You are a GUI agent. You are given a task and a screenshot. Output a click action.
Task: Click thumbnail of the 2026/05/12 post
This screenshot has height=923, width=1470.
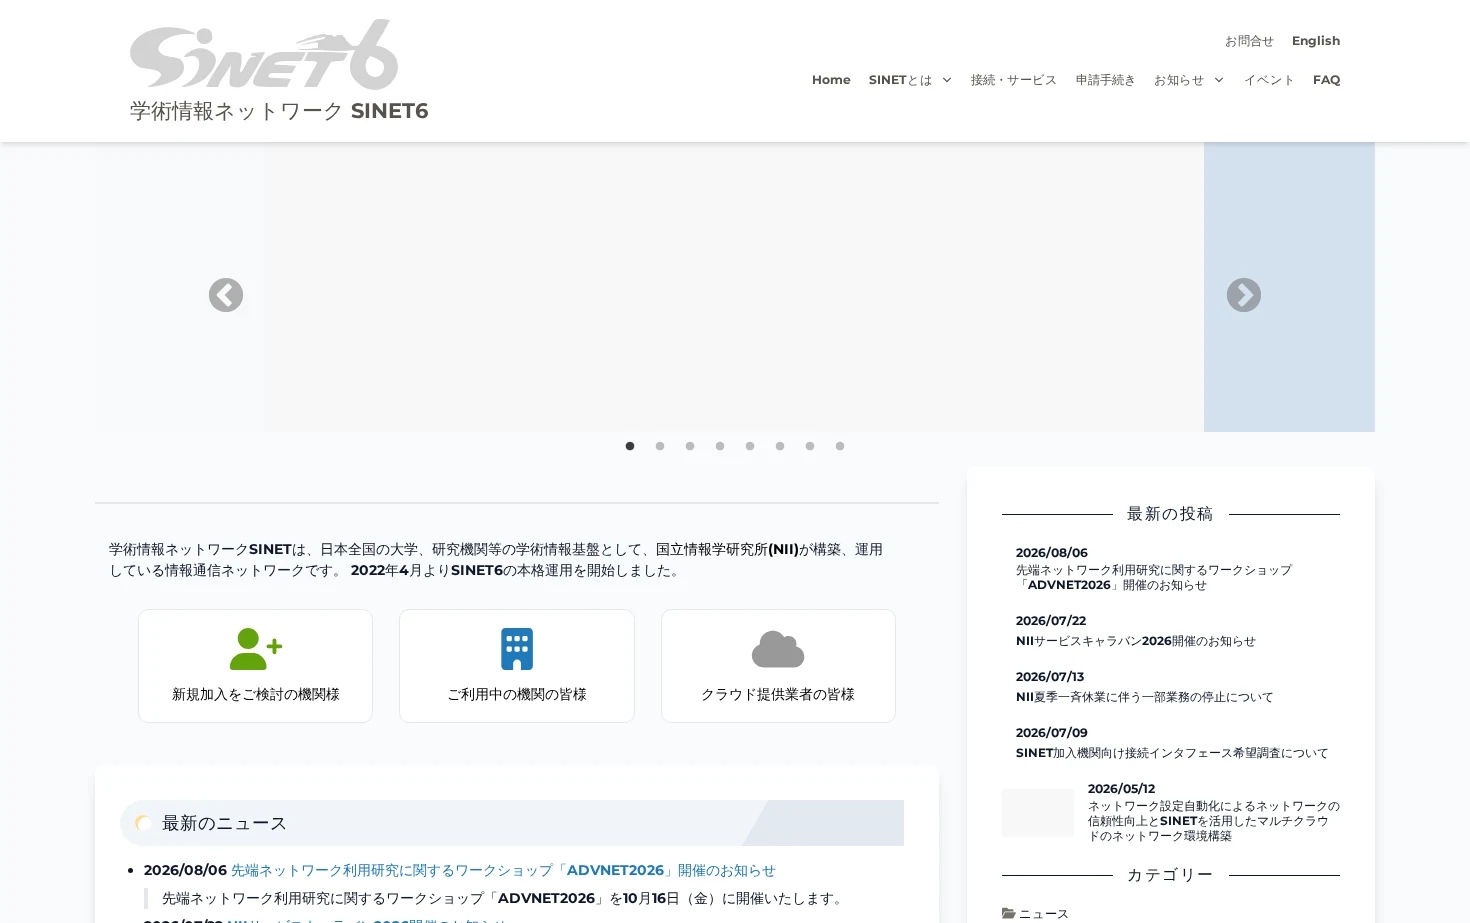[x=1038, y=813]
